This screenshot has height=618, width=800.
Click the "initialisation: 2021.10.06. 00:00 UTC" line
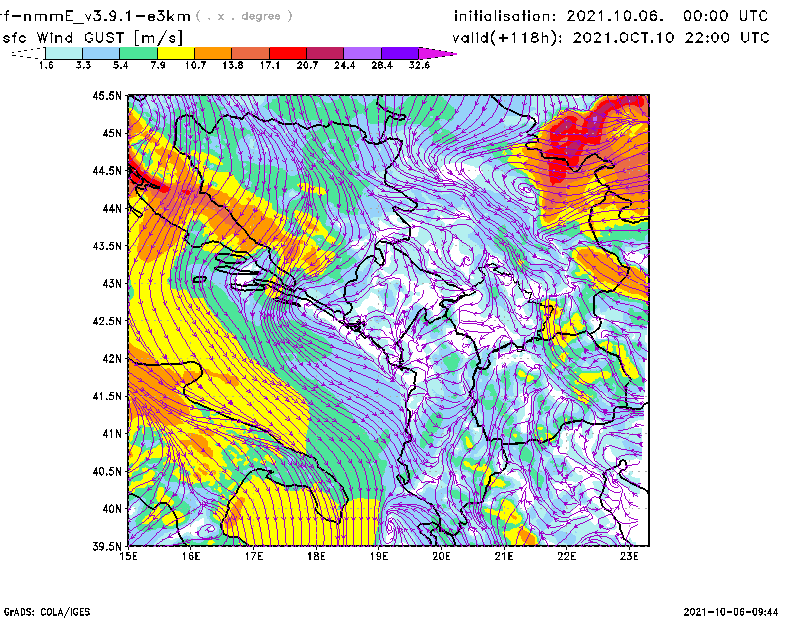(611, 16)
